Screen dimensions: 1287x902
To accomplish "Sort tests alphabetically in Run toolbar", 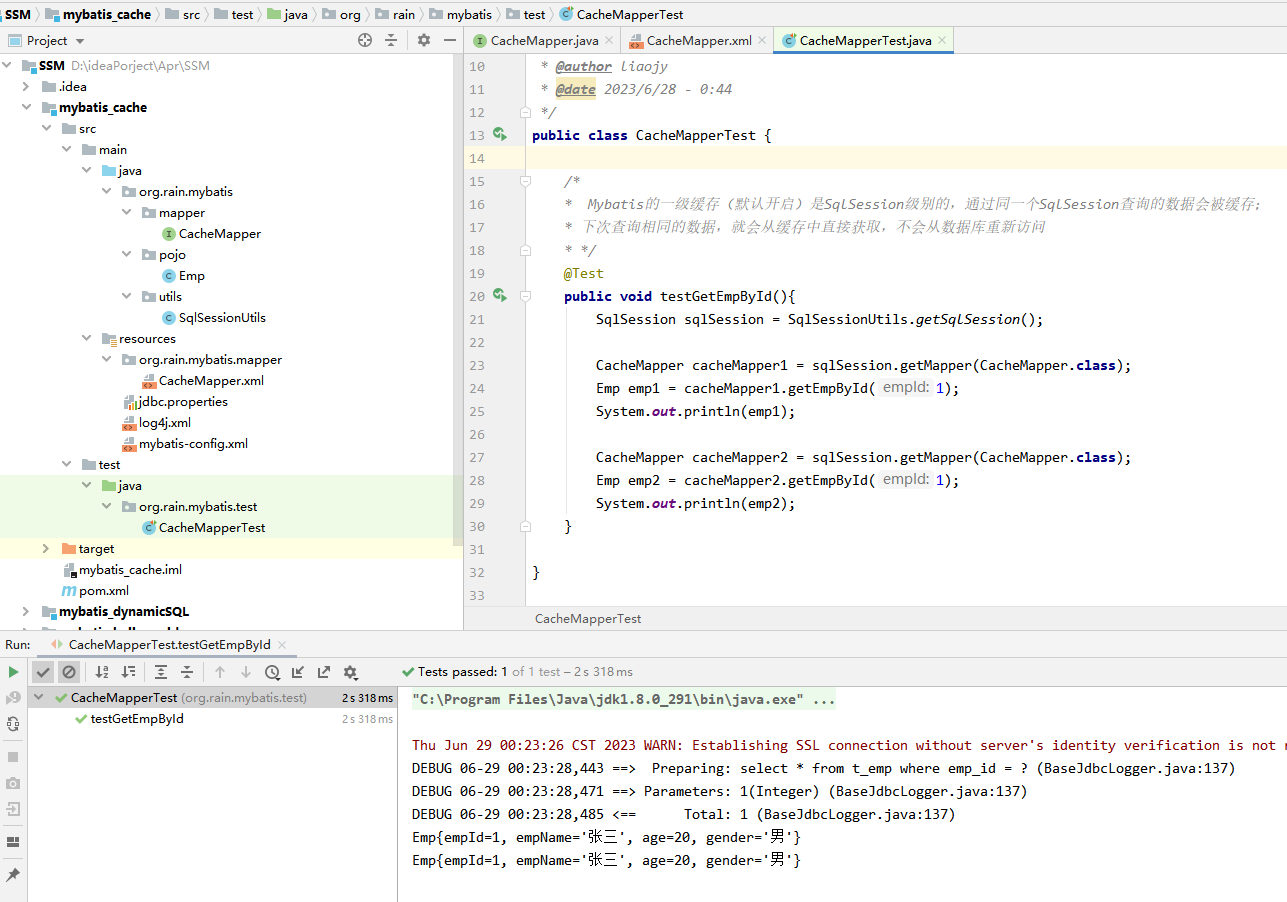I will [x=102, y=672].
